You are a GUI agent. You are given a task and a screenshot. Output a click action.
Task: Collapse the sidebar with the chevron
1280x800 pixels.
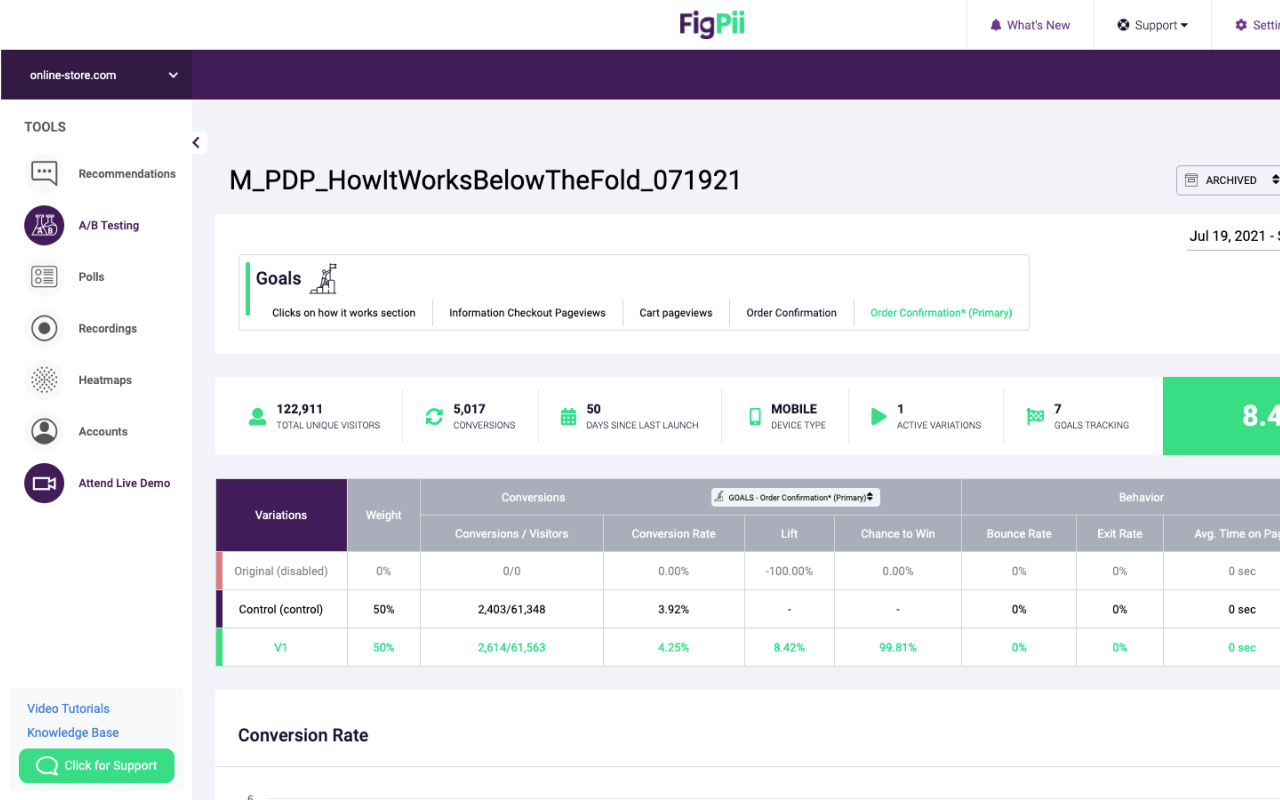[196, 142]
